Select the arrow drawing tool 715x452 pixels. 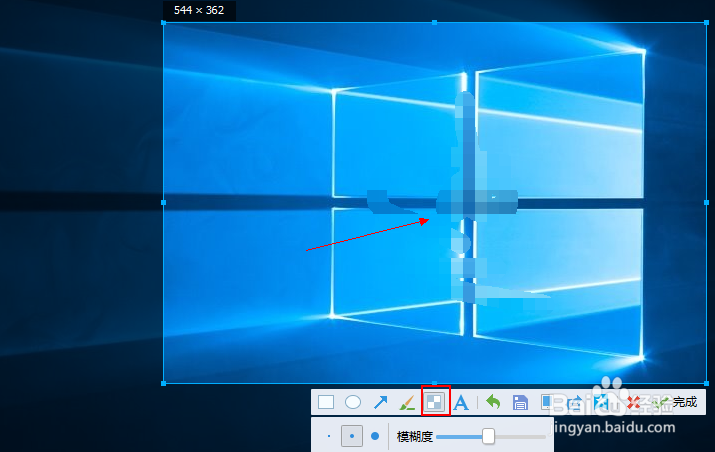(x=380, y=402)
